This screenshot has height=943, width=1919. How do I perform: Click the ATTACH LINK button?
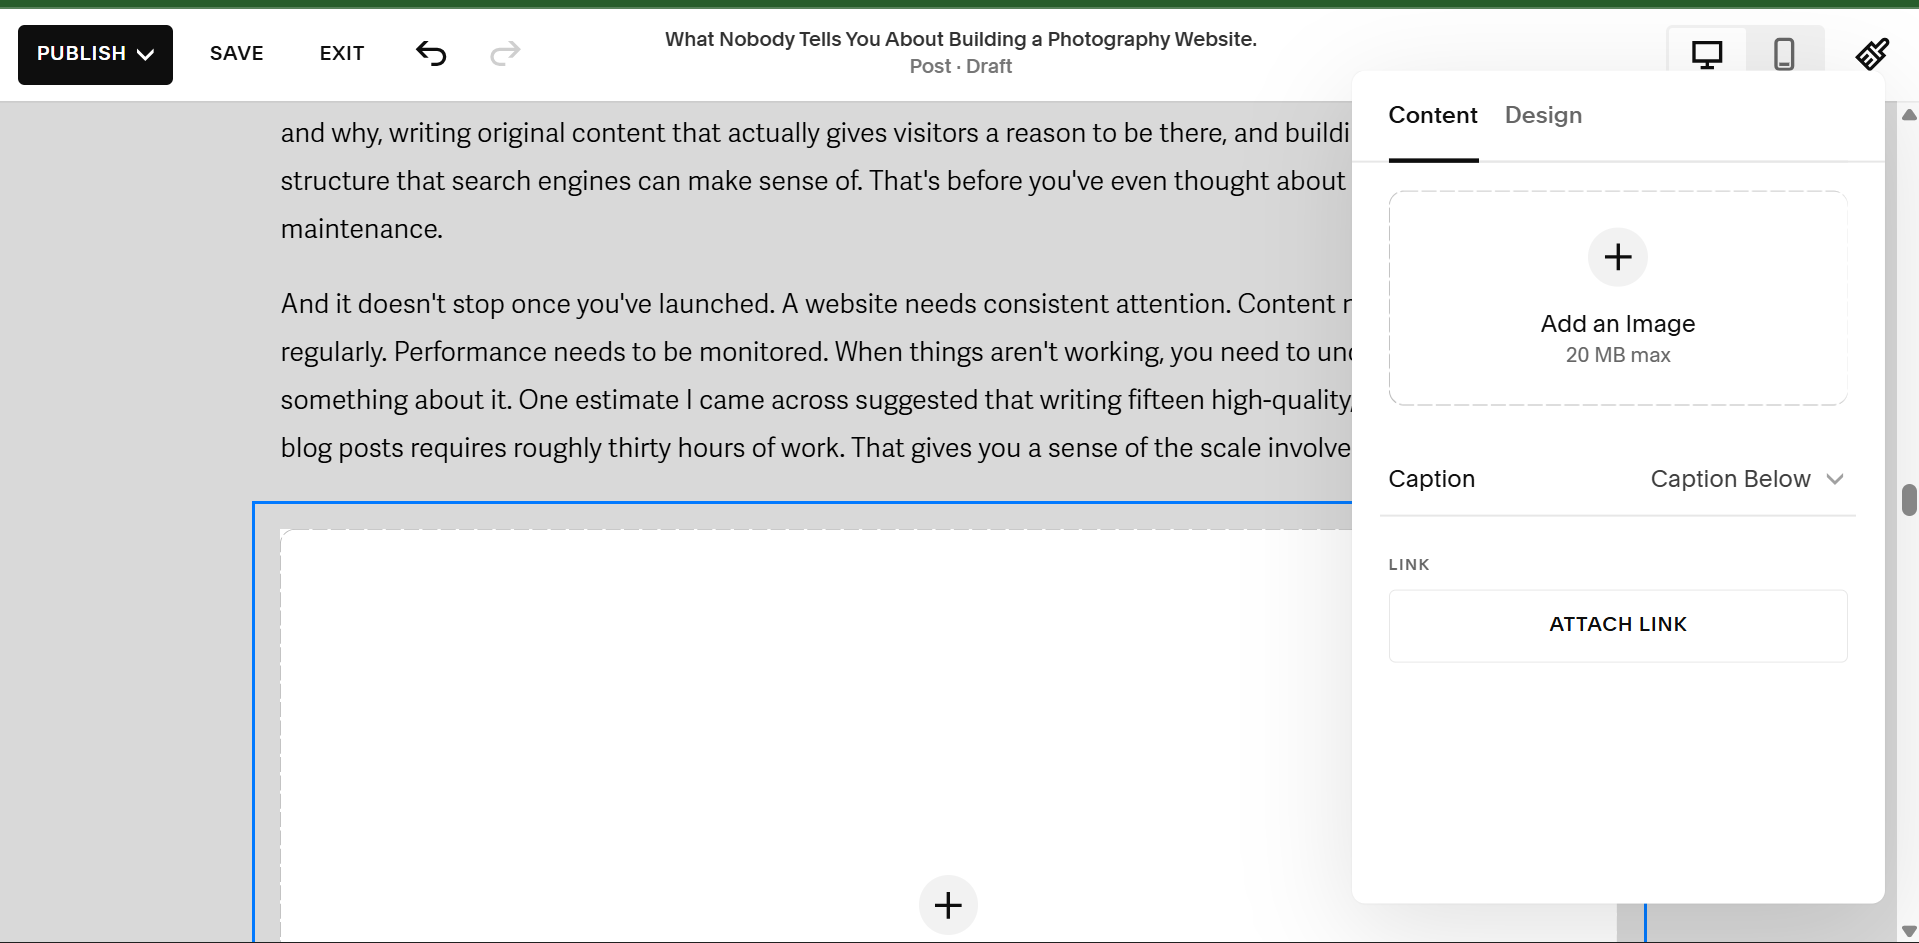coord(1617,624)
